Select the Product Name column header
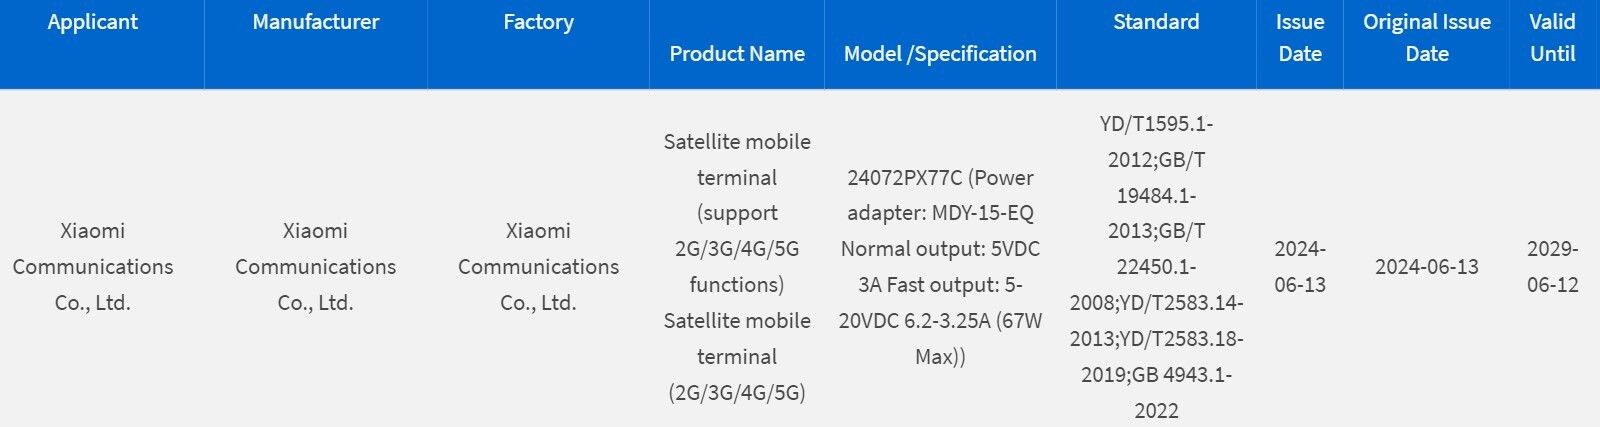The width and height of the screenshot is (1600, 427). click(x=737, y=54)
